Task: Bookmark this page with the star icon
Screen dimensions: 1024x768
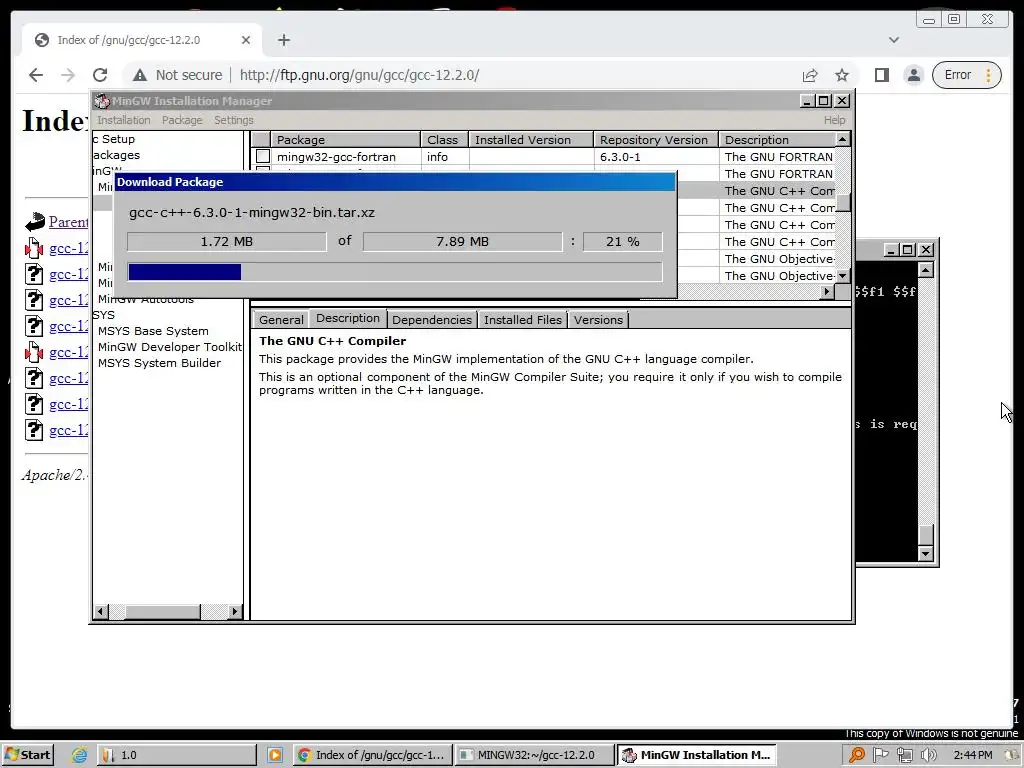Action: (x=842, y=75)
